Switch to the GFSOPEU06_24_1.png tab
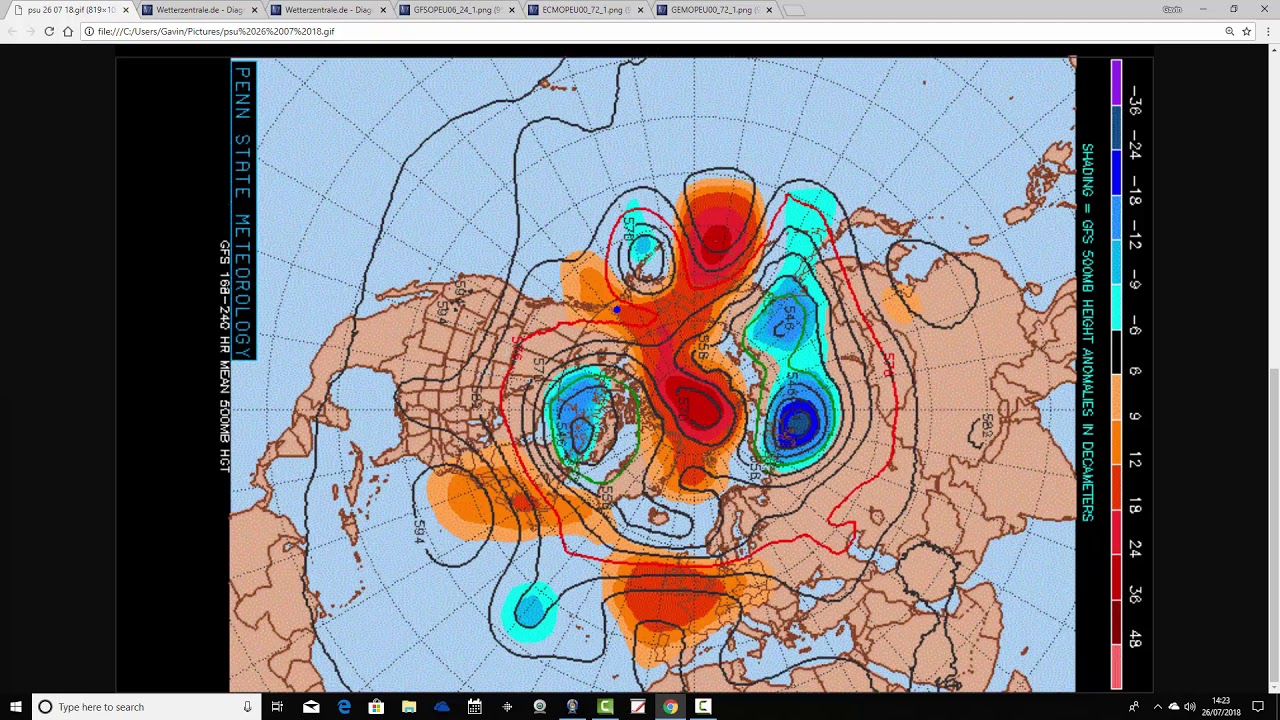Image resolution: width=1280 pixels, height=720 pixels. coord(456,10)
